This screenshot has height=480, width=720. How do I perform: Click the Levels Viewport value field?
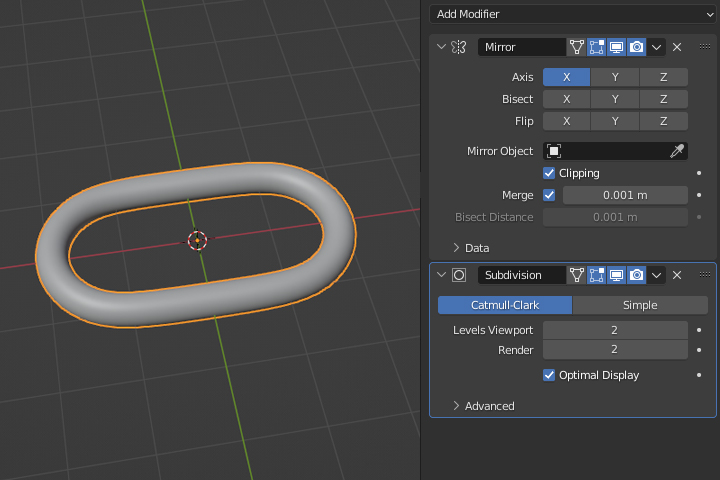tap(615, 330)
